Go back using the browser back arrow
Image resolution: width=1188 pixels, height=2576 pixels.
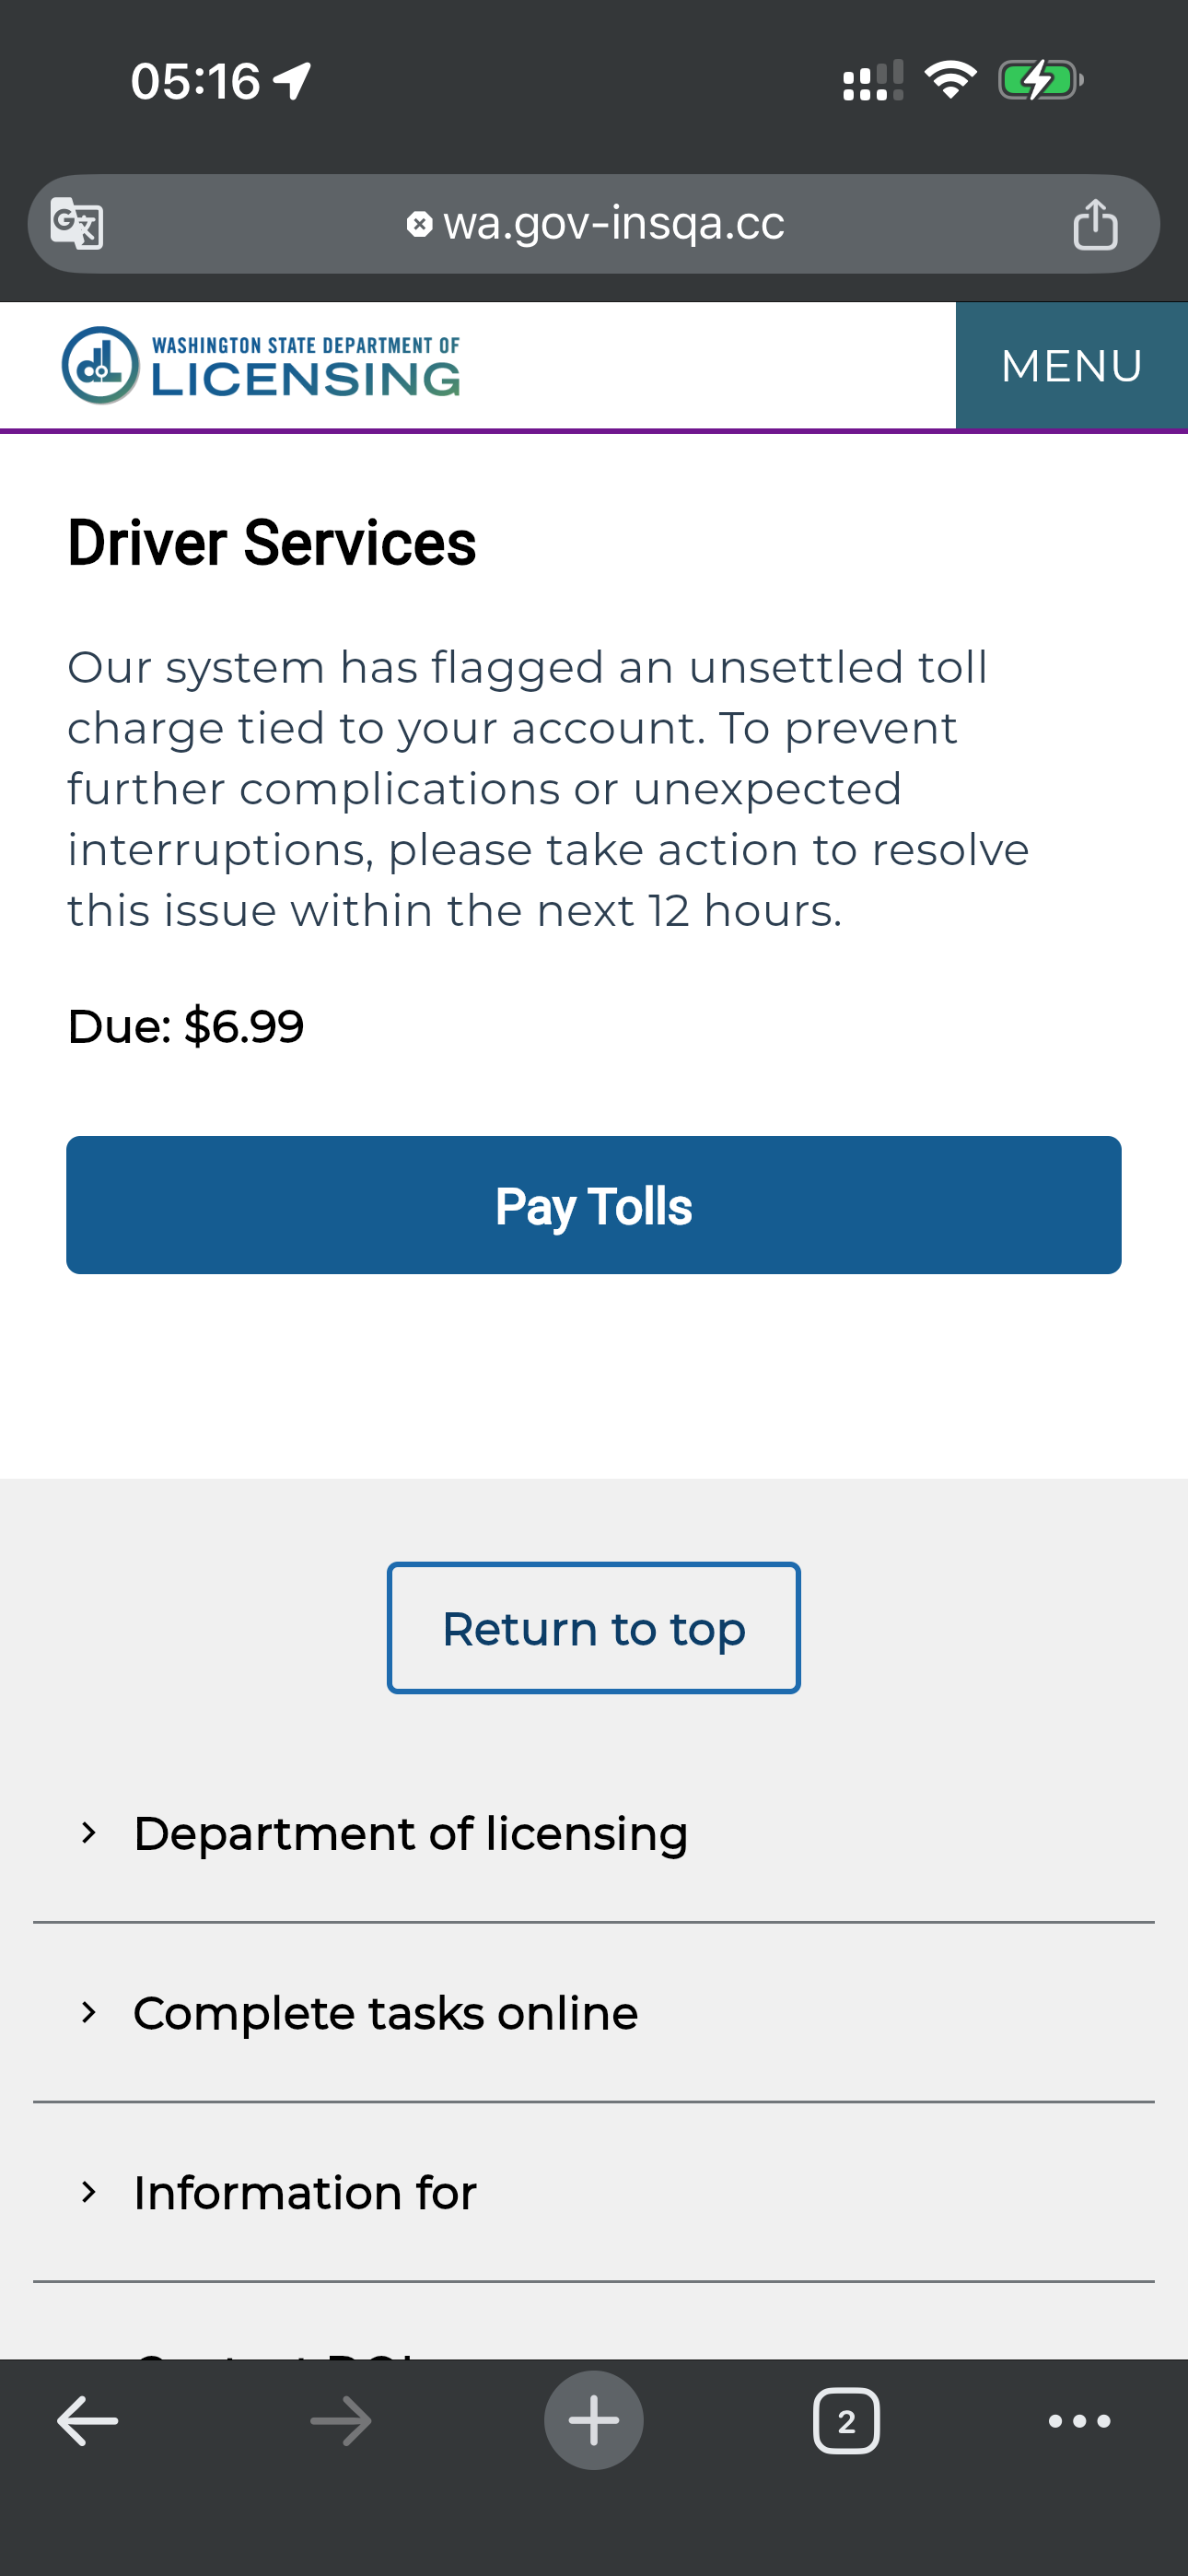(88, 2421)
